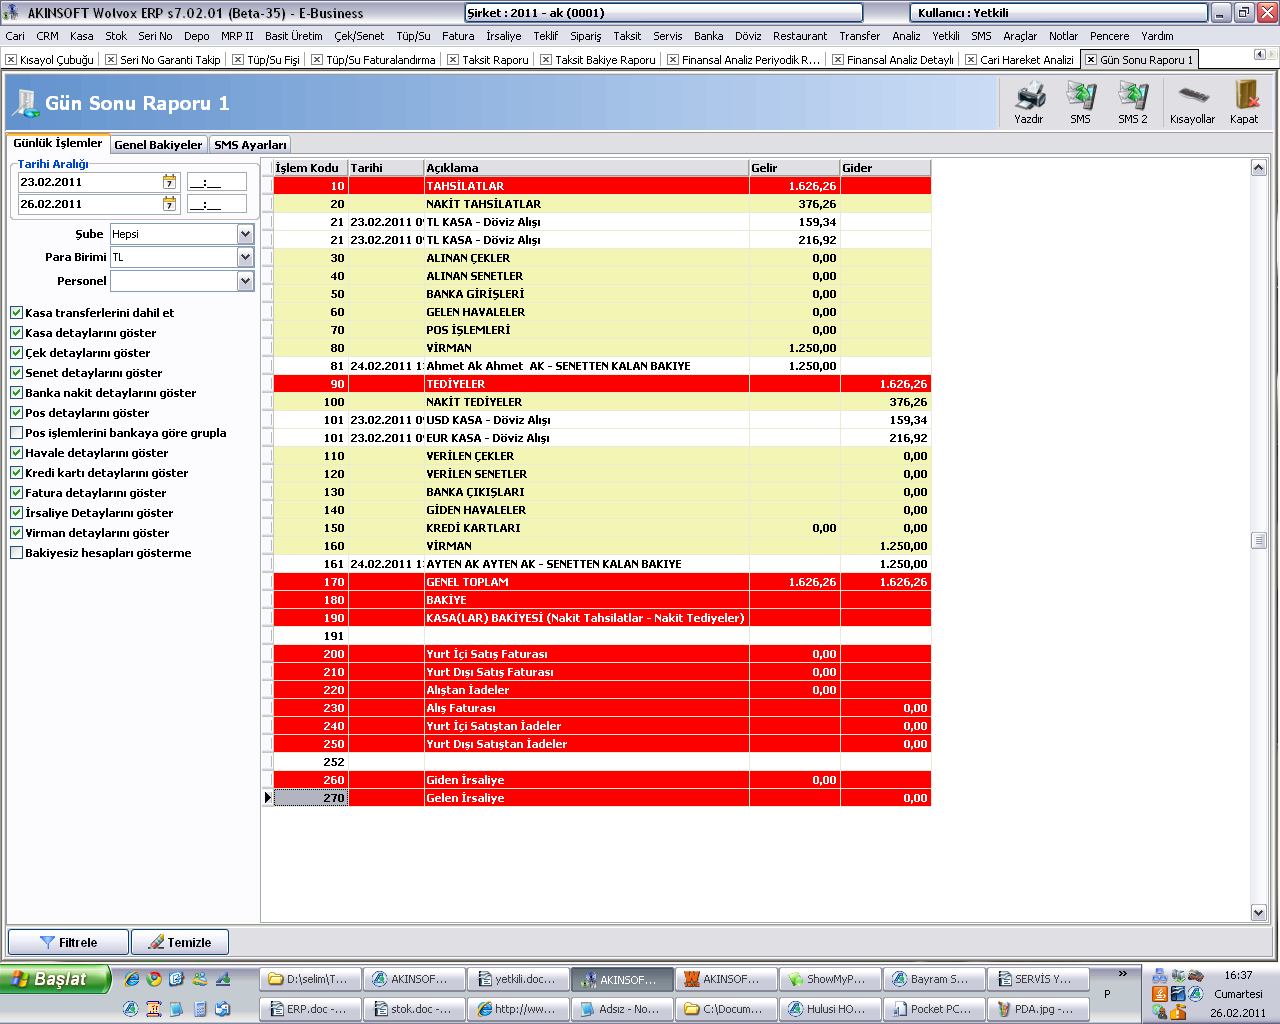Switch to SMS Ayarları tab
Screen dimensions: 1280x1024
[x=250, y=145]
